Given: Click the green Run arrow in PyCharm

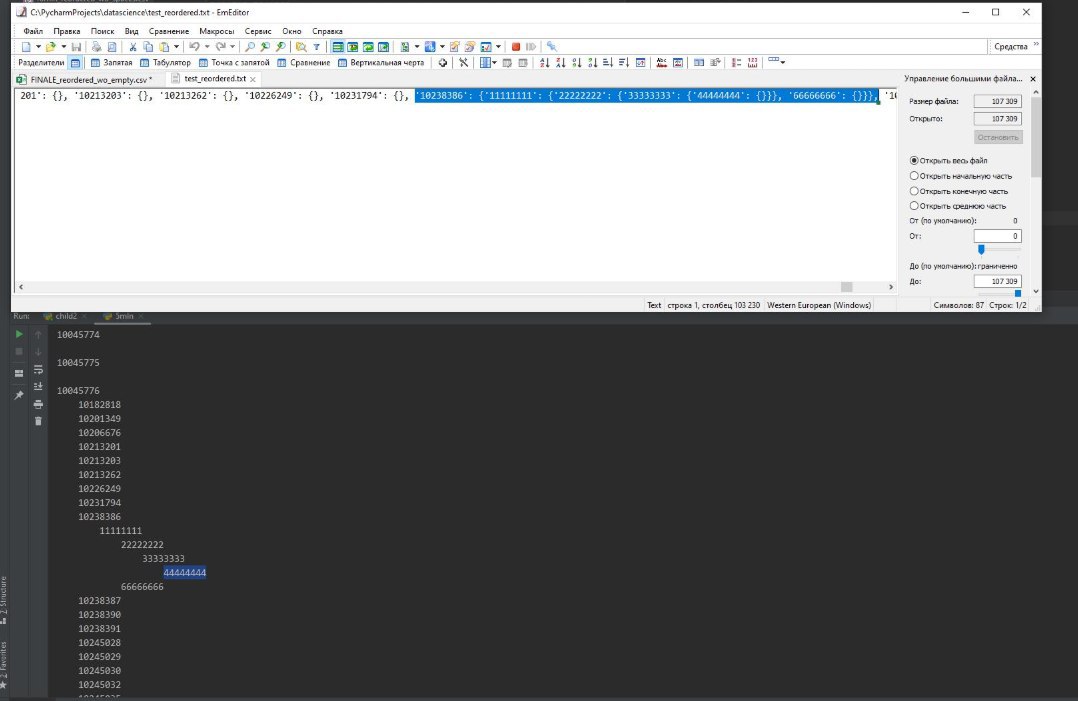Looking at the screenshot, I should click(19, 334).
